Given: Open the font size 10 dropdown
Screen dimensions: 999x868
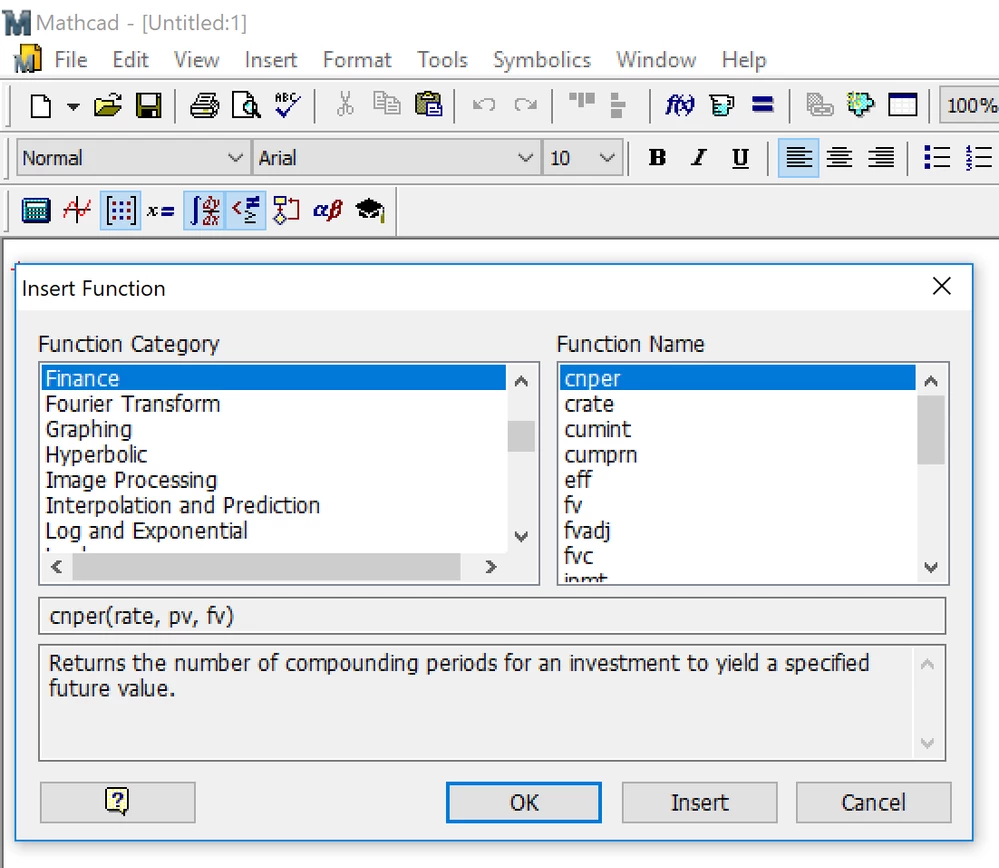Looking at the screenshot, I should point(607,157).
